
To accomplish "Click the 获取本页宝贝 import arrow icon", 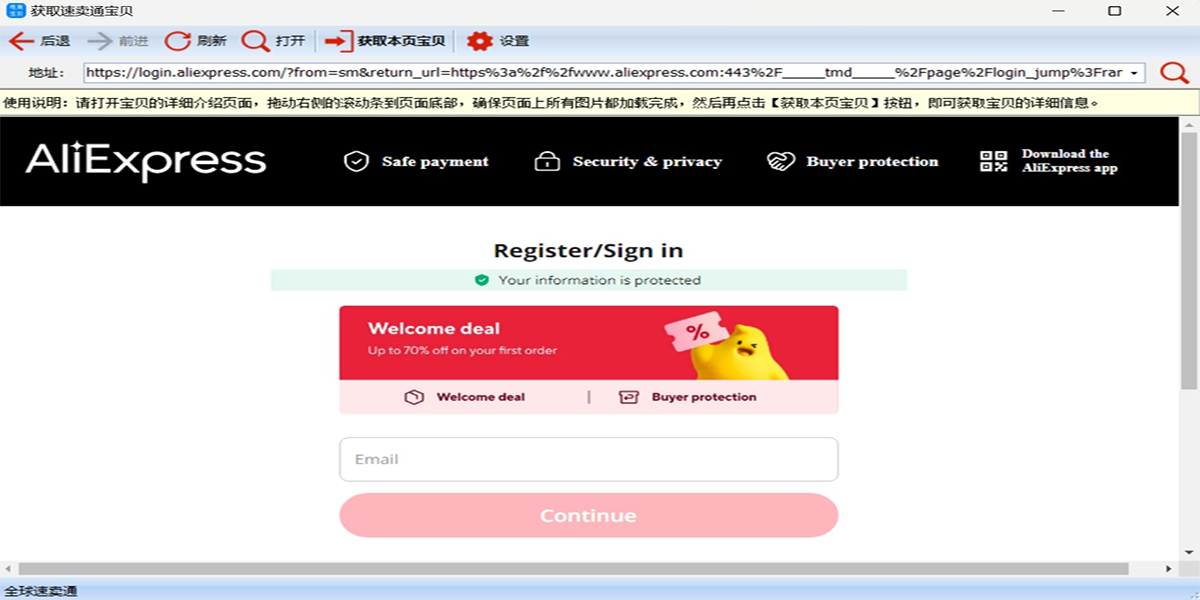I will point(339,41).
